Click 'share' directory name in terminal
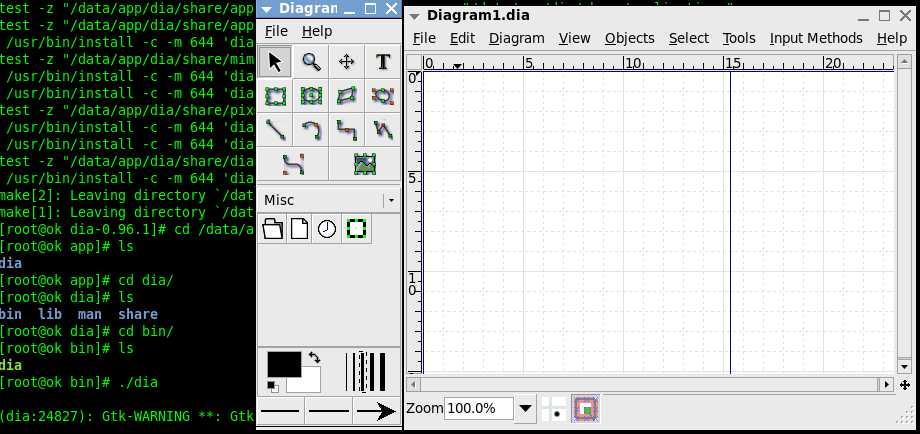This screenshot has height=434, width=920. [138, 314]
